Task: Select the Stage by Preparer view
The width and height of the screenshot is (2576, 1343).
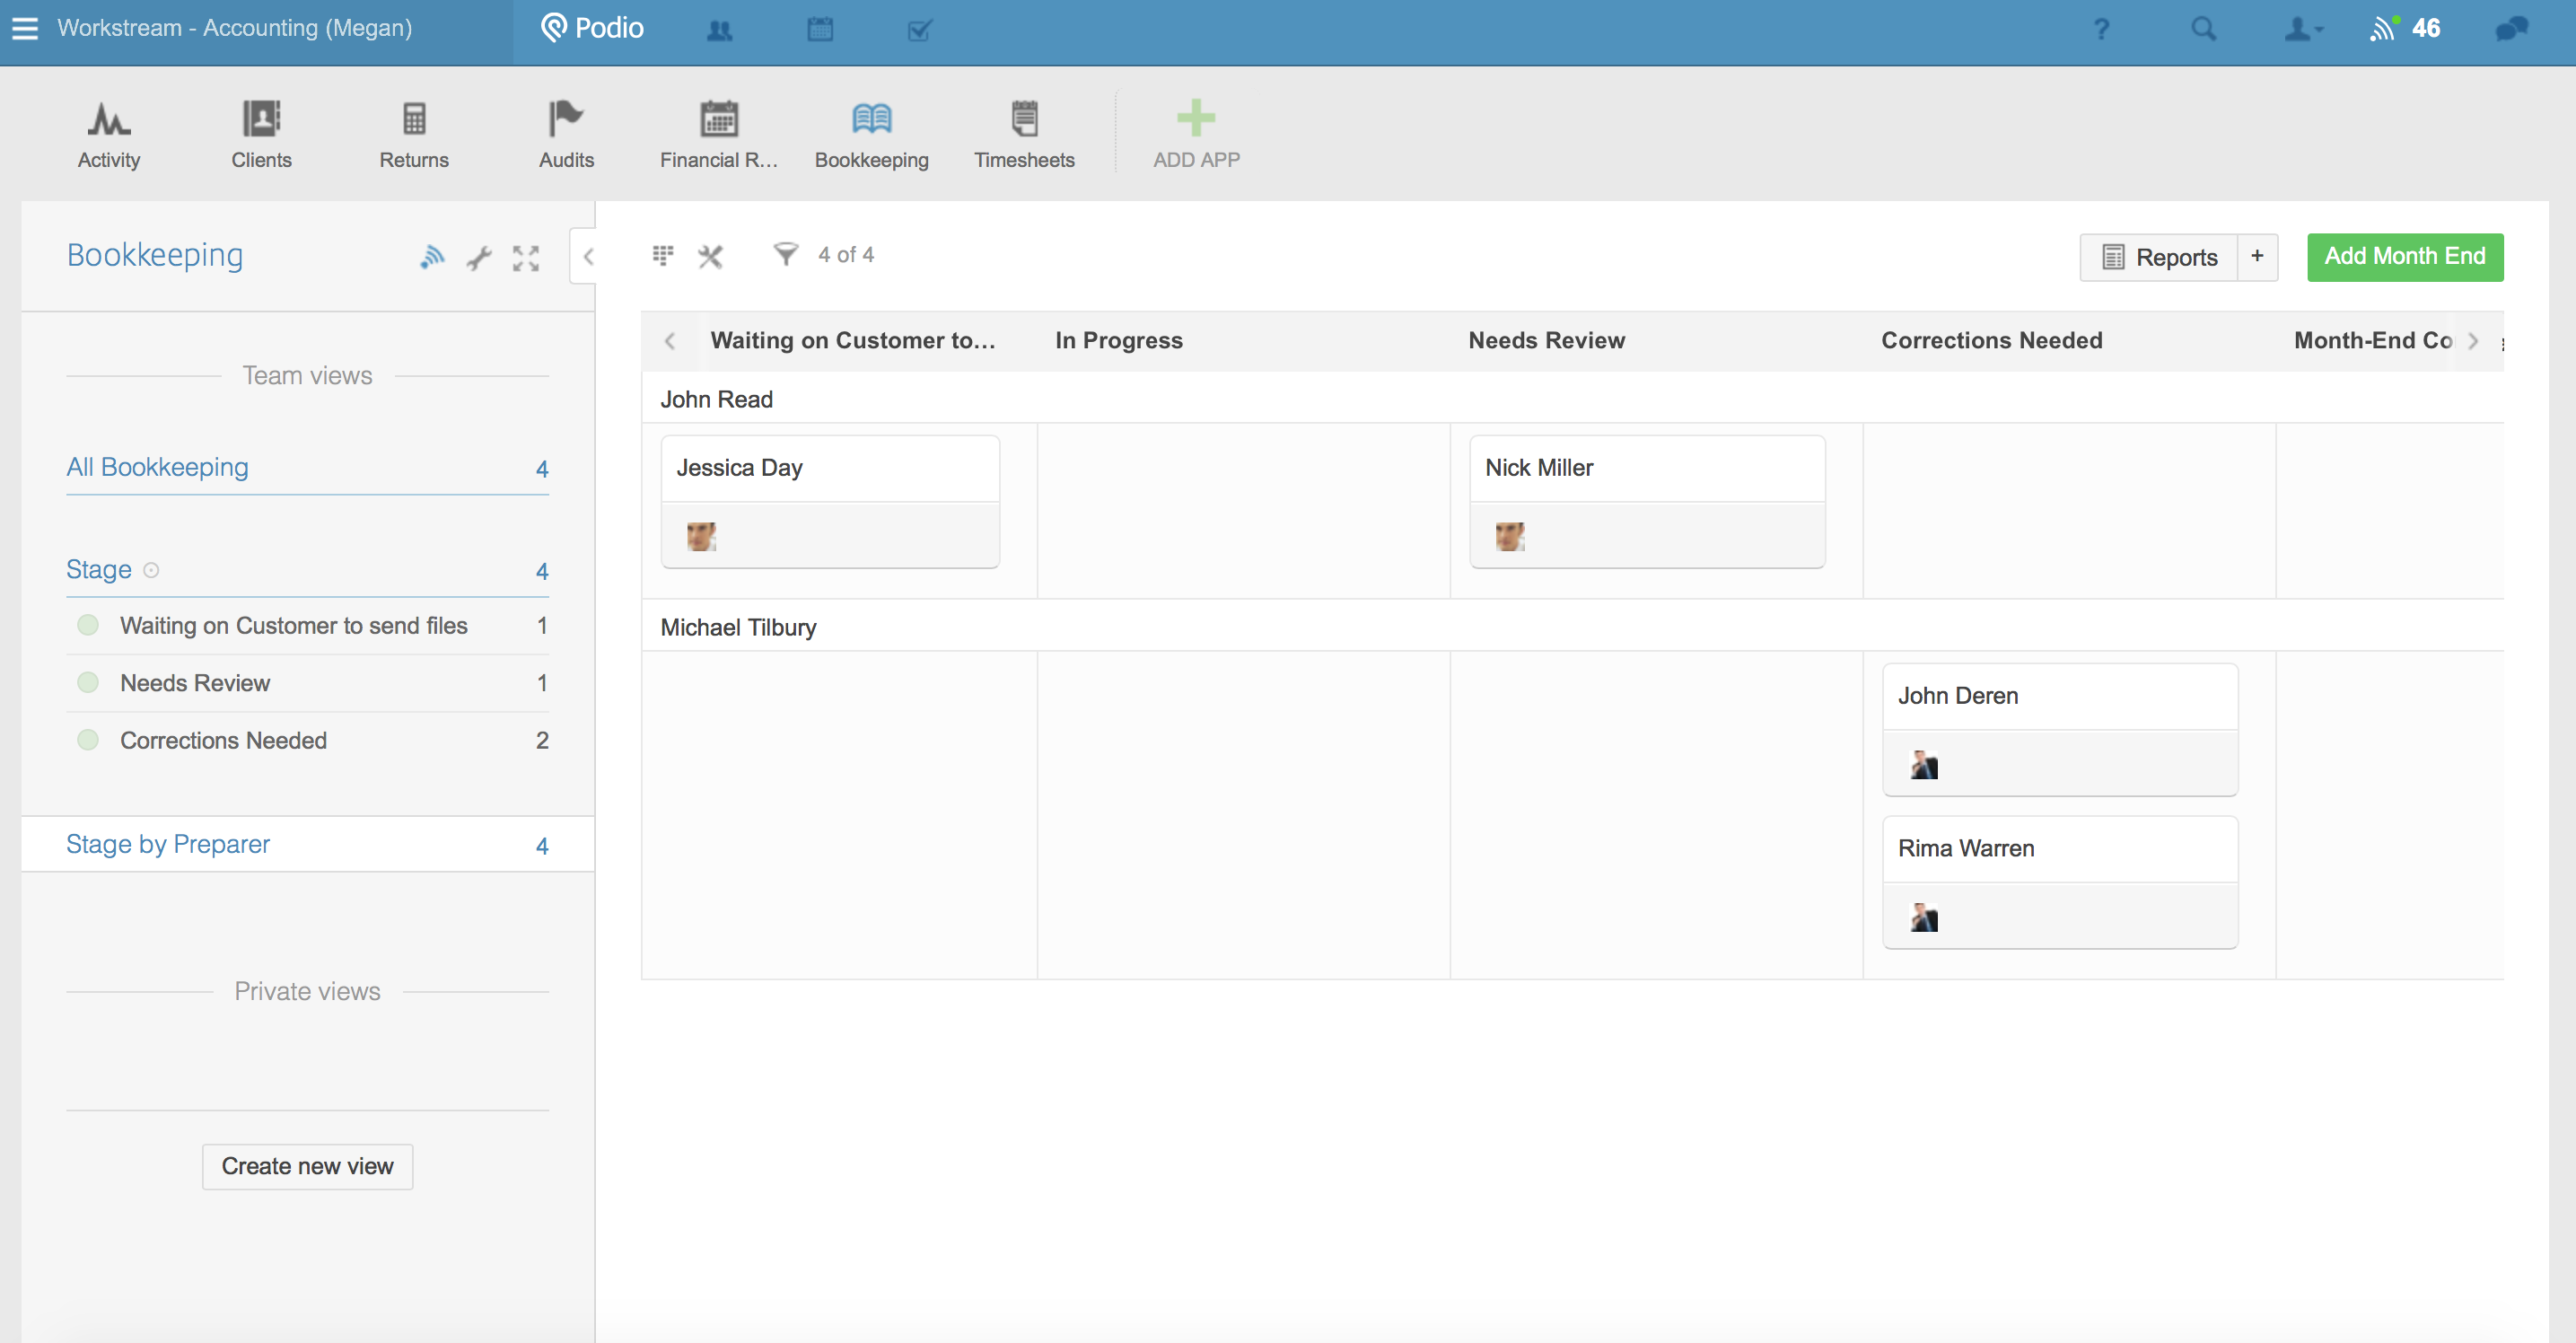Action: [x=168, y=845]
